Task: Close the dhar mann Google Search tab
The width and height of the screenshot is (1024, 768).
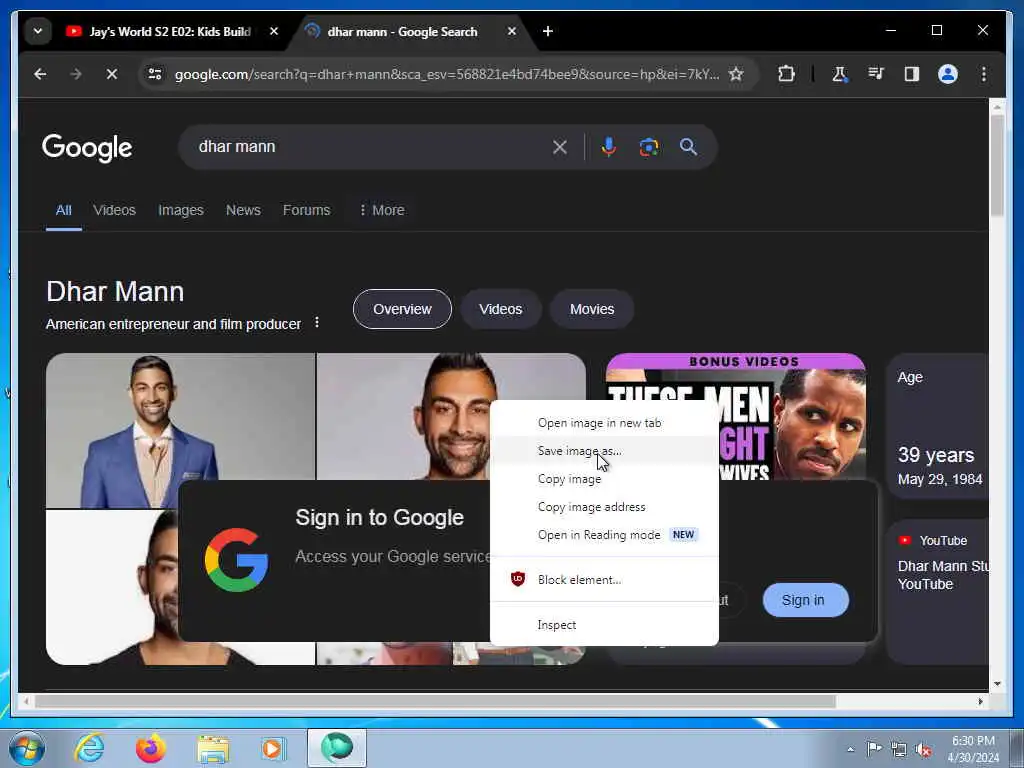Action: pos(512,31)
